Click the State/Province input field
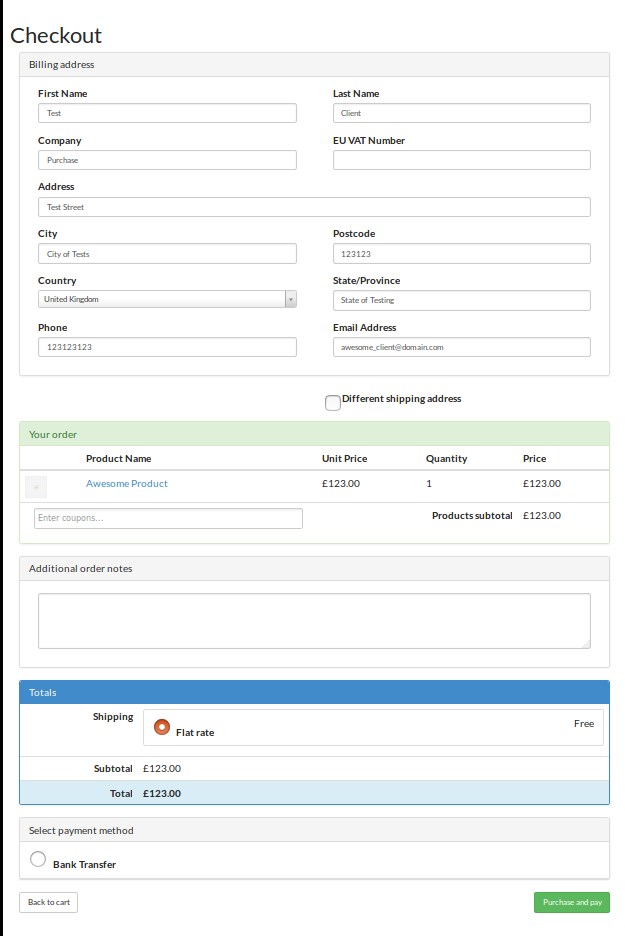This screenshot has height=936, width=625. tap(461, 300)
